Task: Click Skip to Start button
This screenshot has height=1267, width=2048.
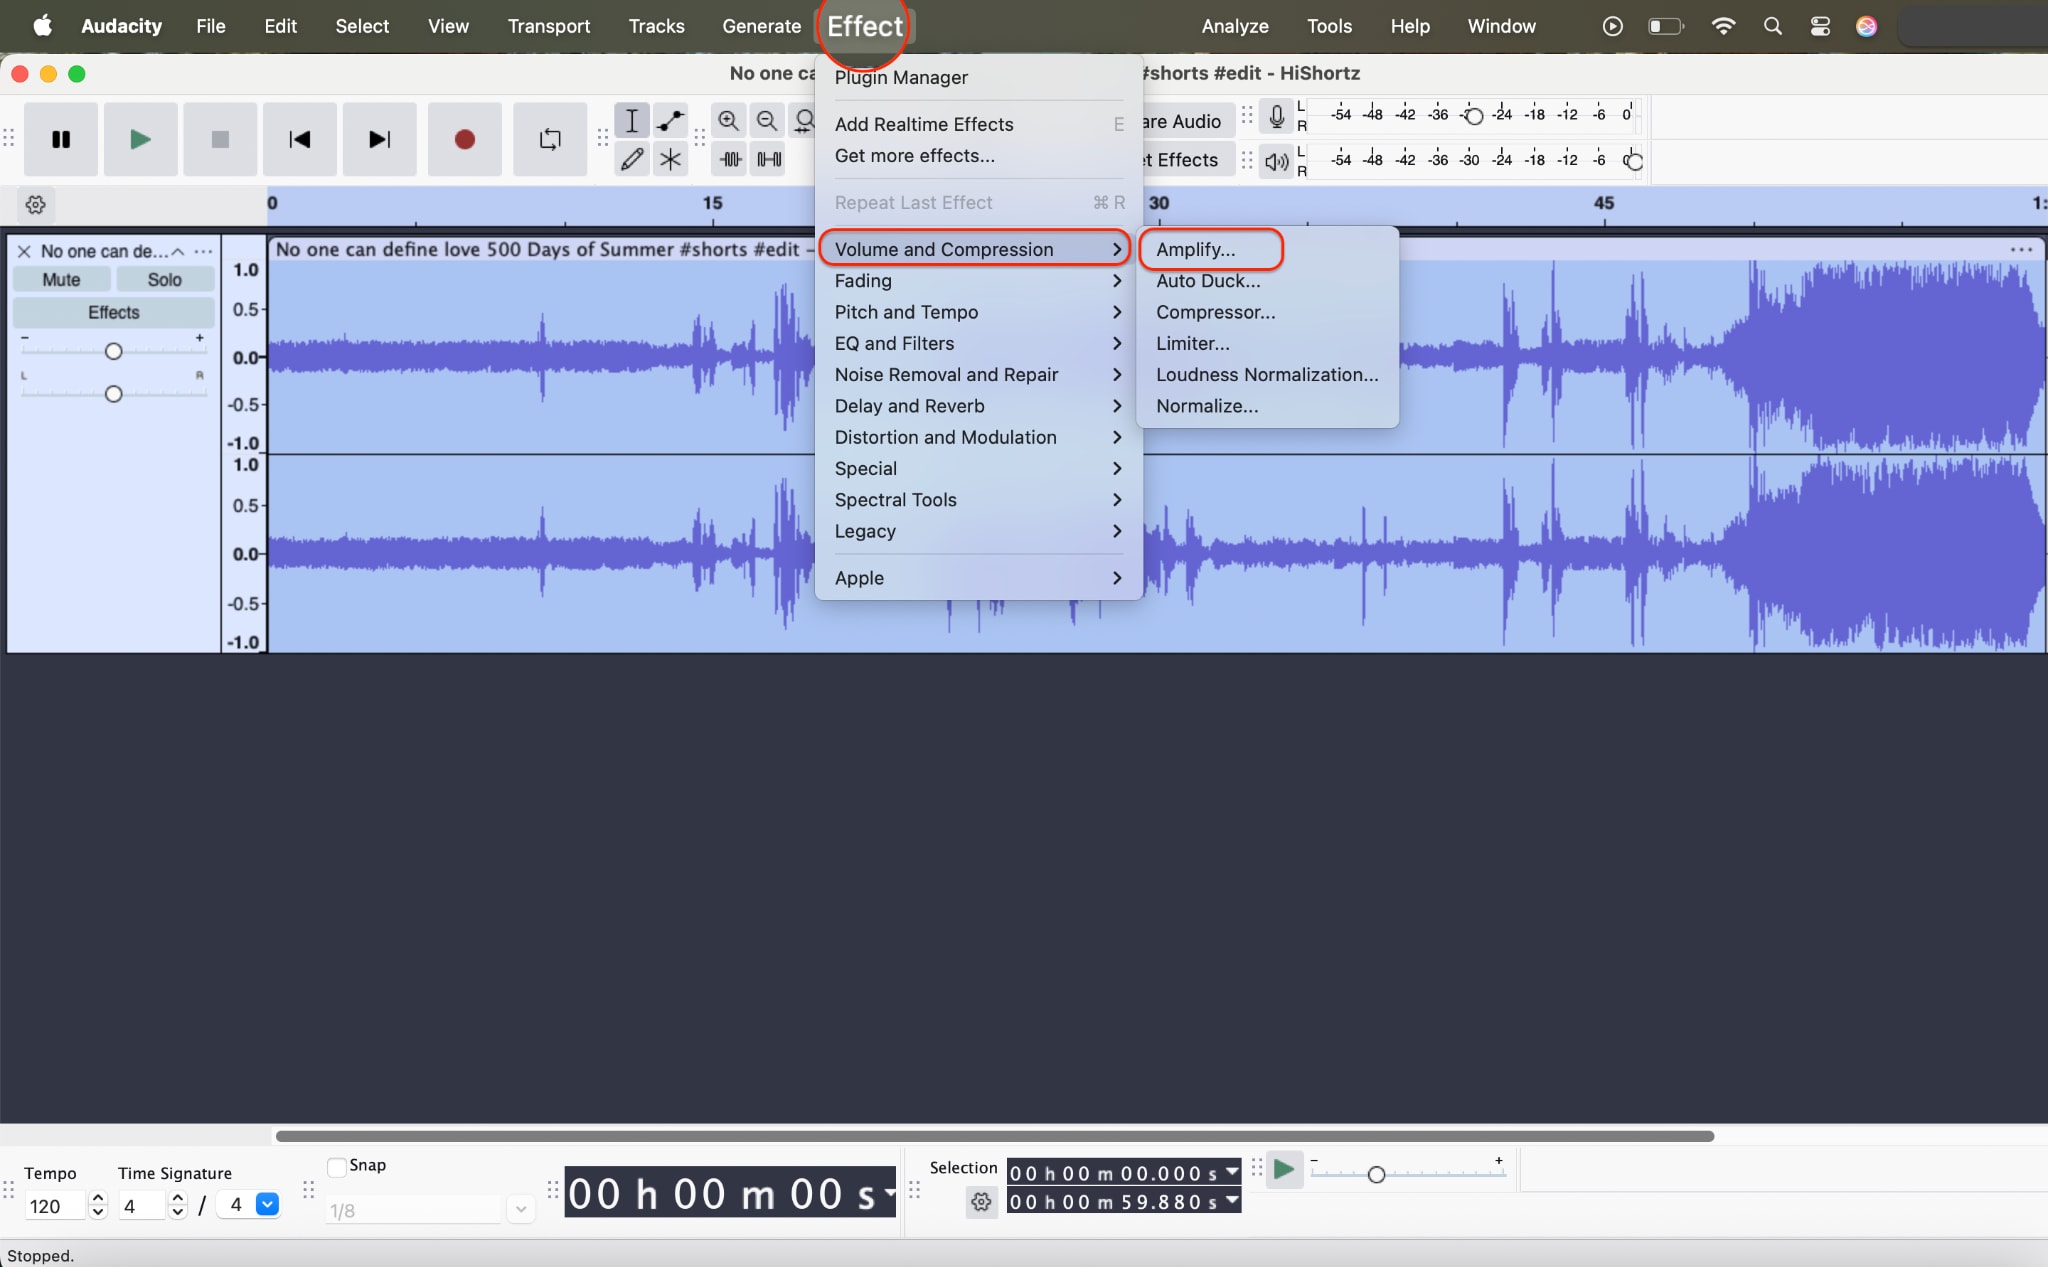Action: 299,139
